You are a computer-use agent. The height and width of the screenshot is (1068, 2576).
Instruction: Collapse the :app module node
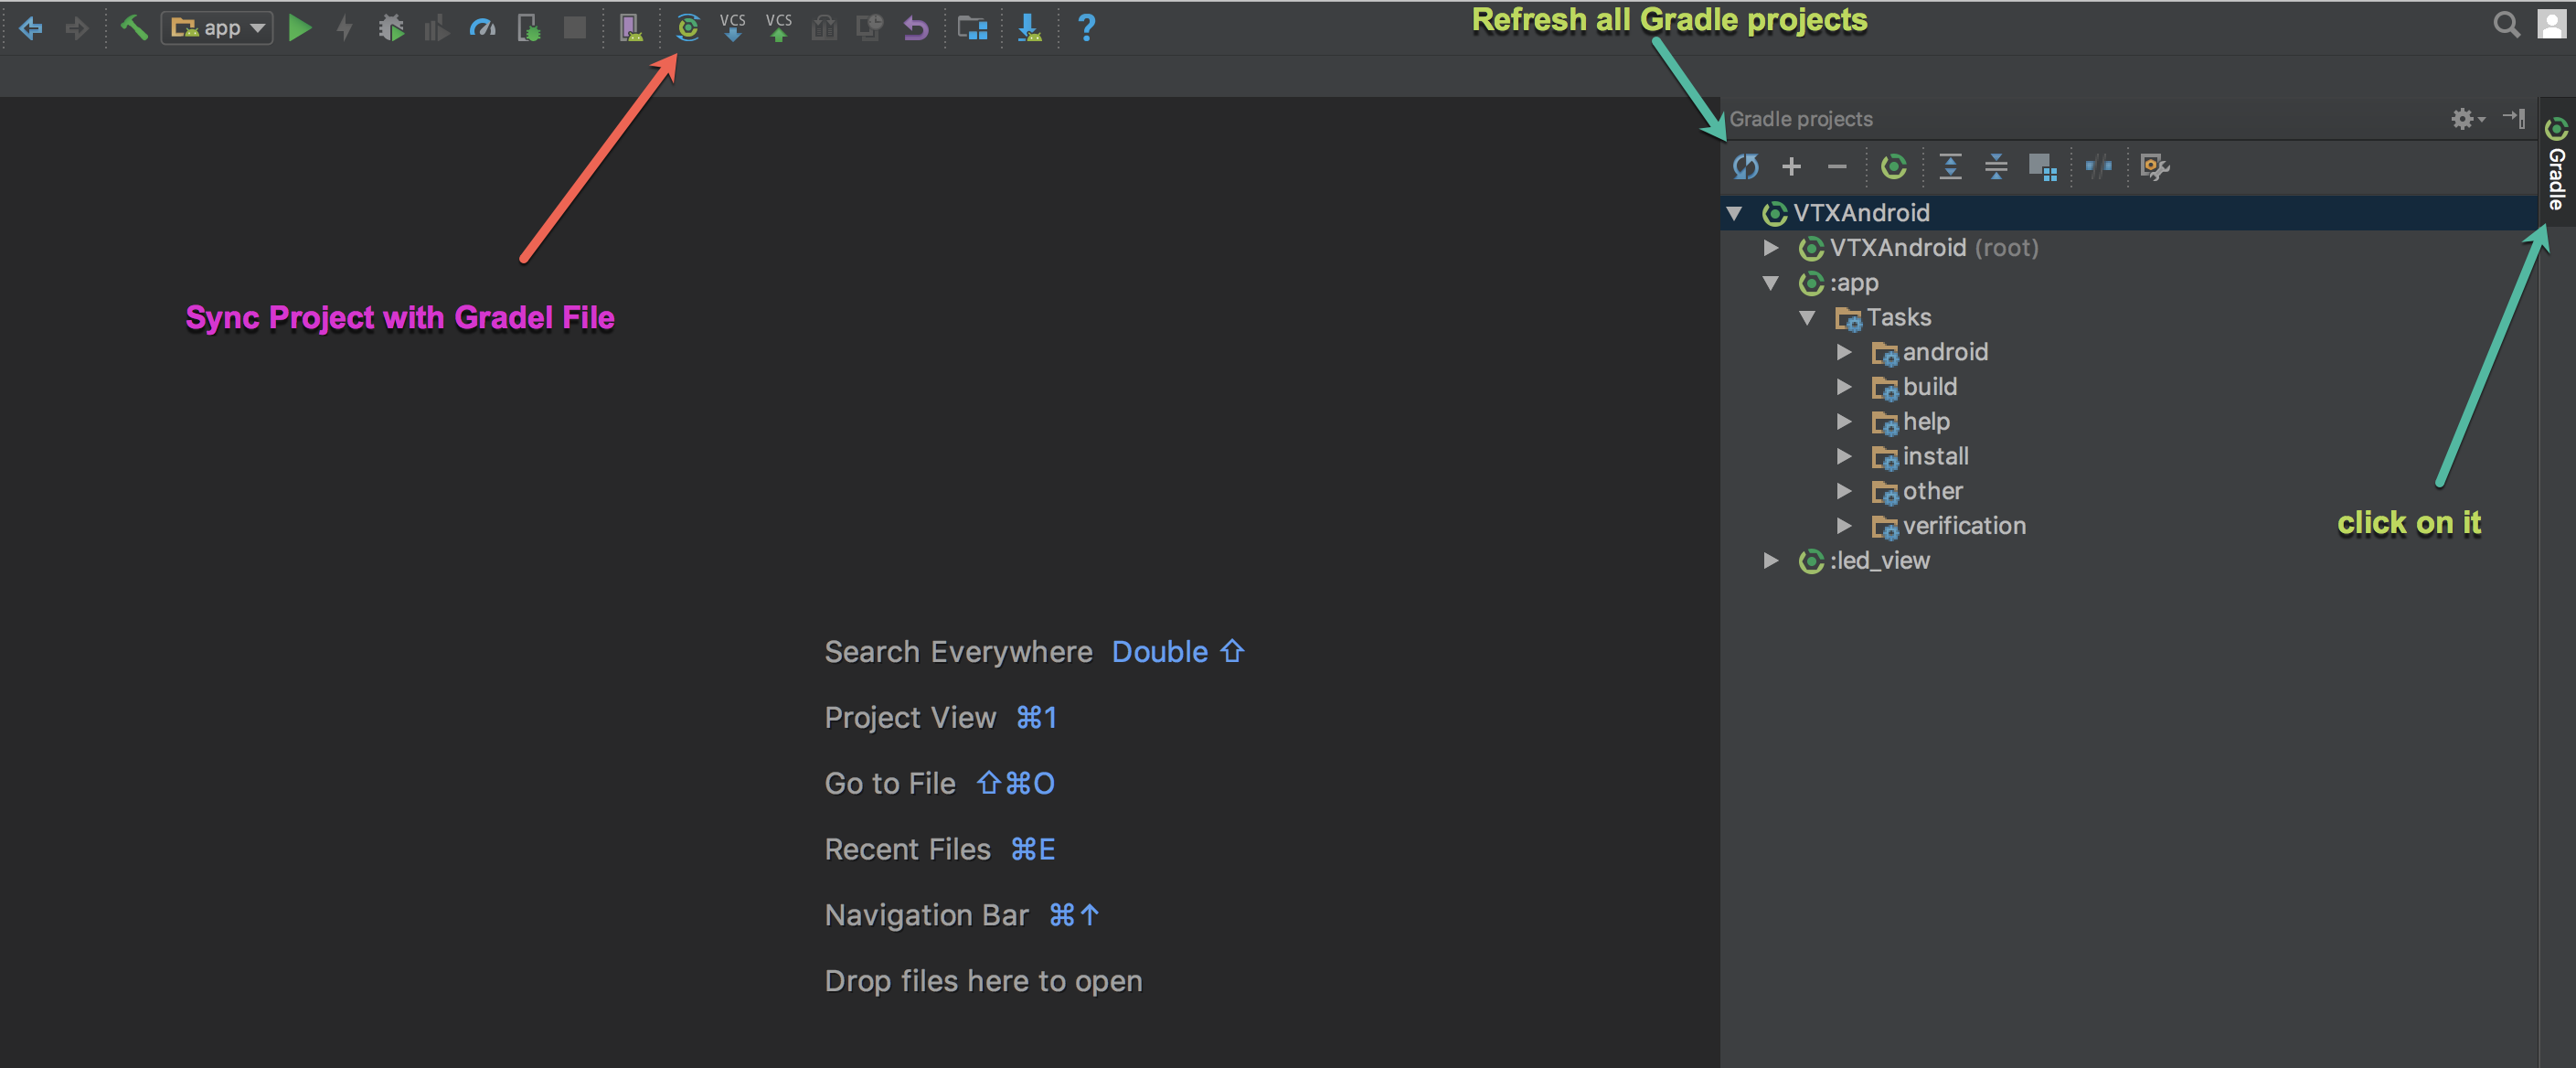pos(1770,283)
